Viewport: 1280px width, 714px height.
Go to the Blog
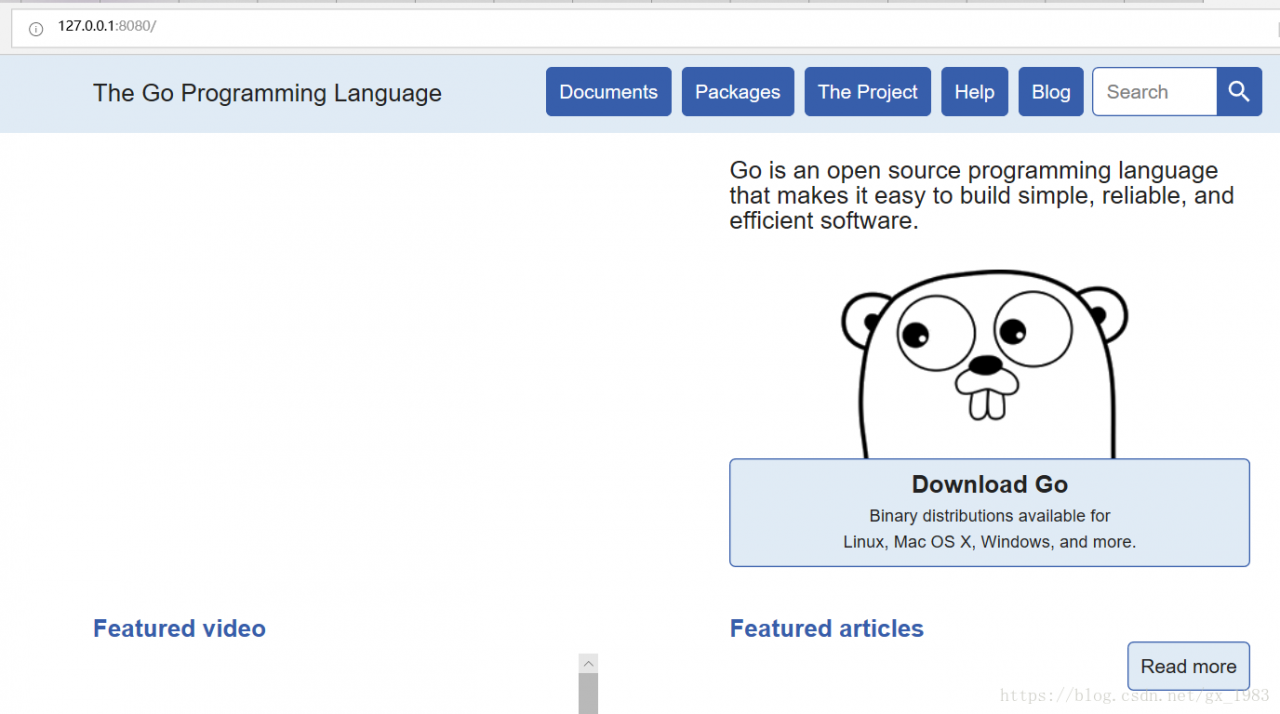1051,92
